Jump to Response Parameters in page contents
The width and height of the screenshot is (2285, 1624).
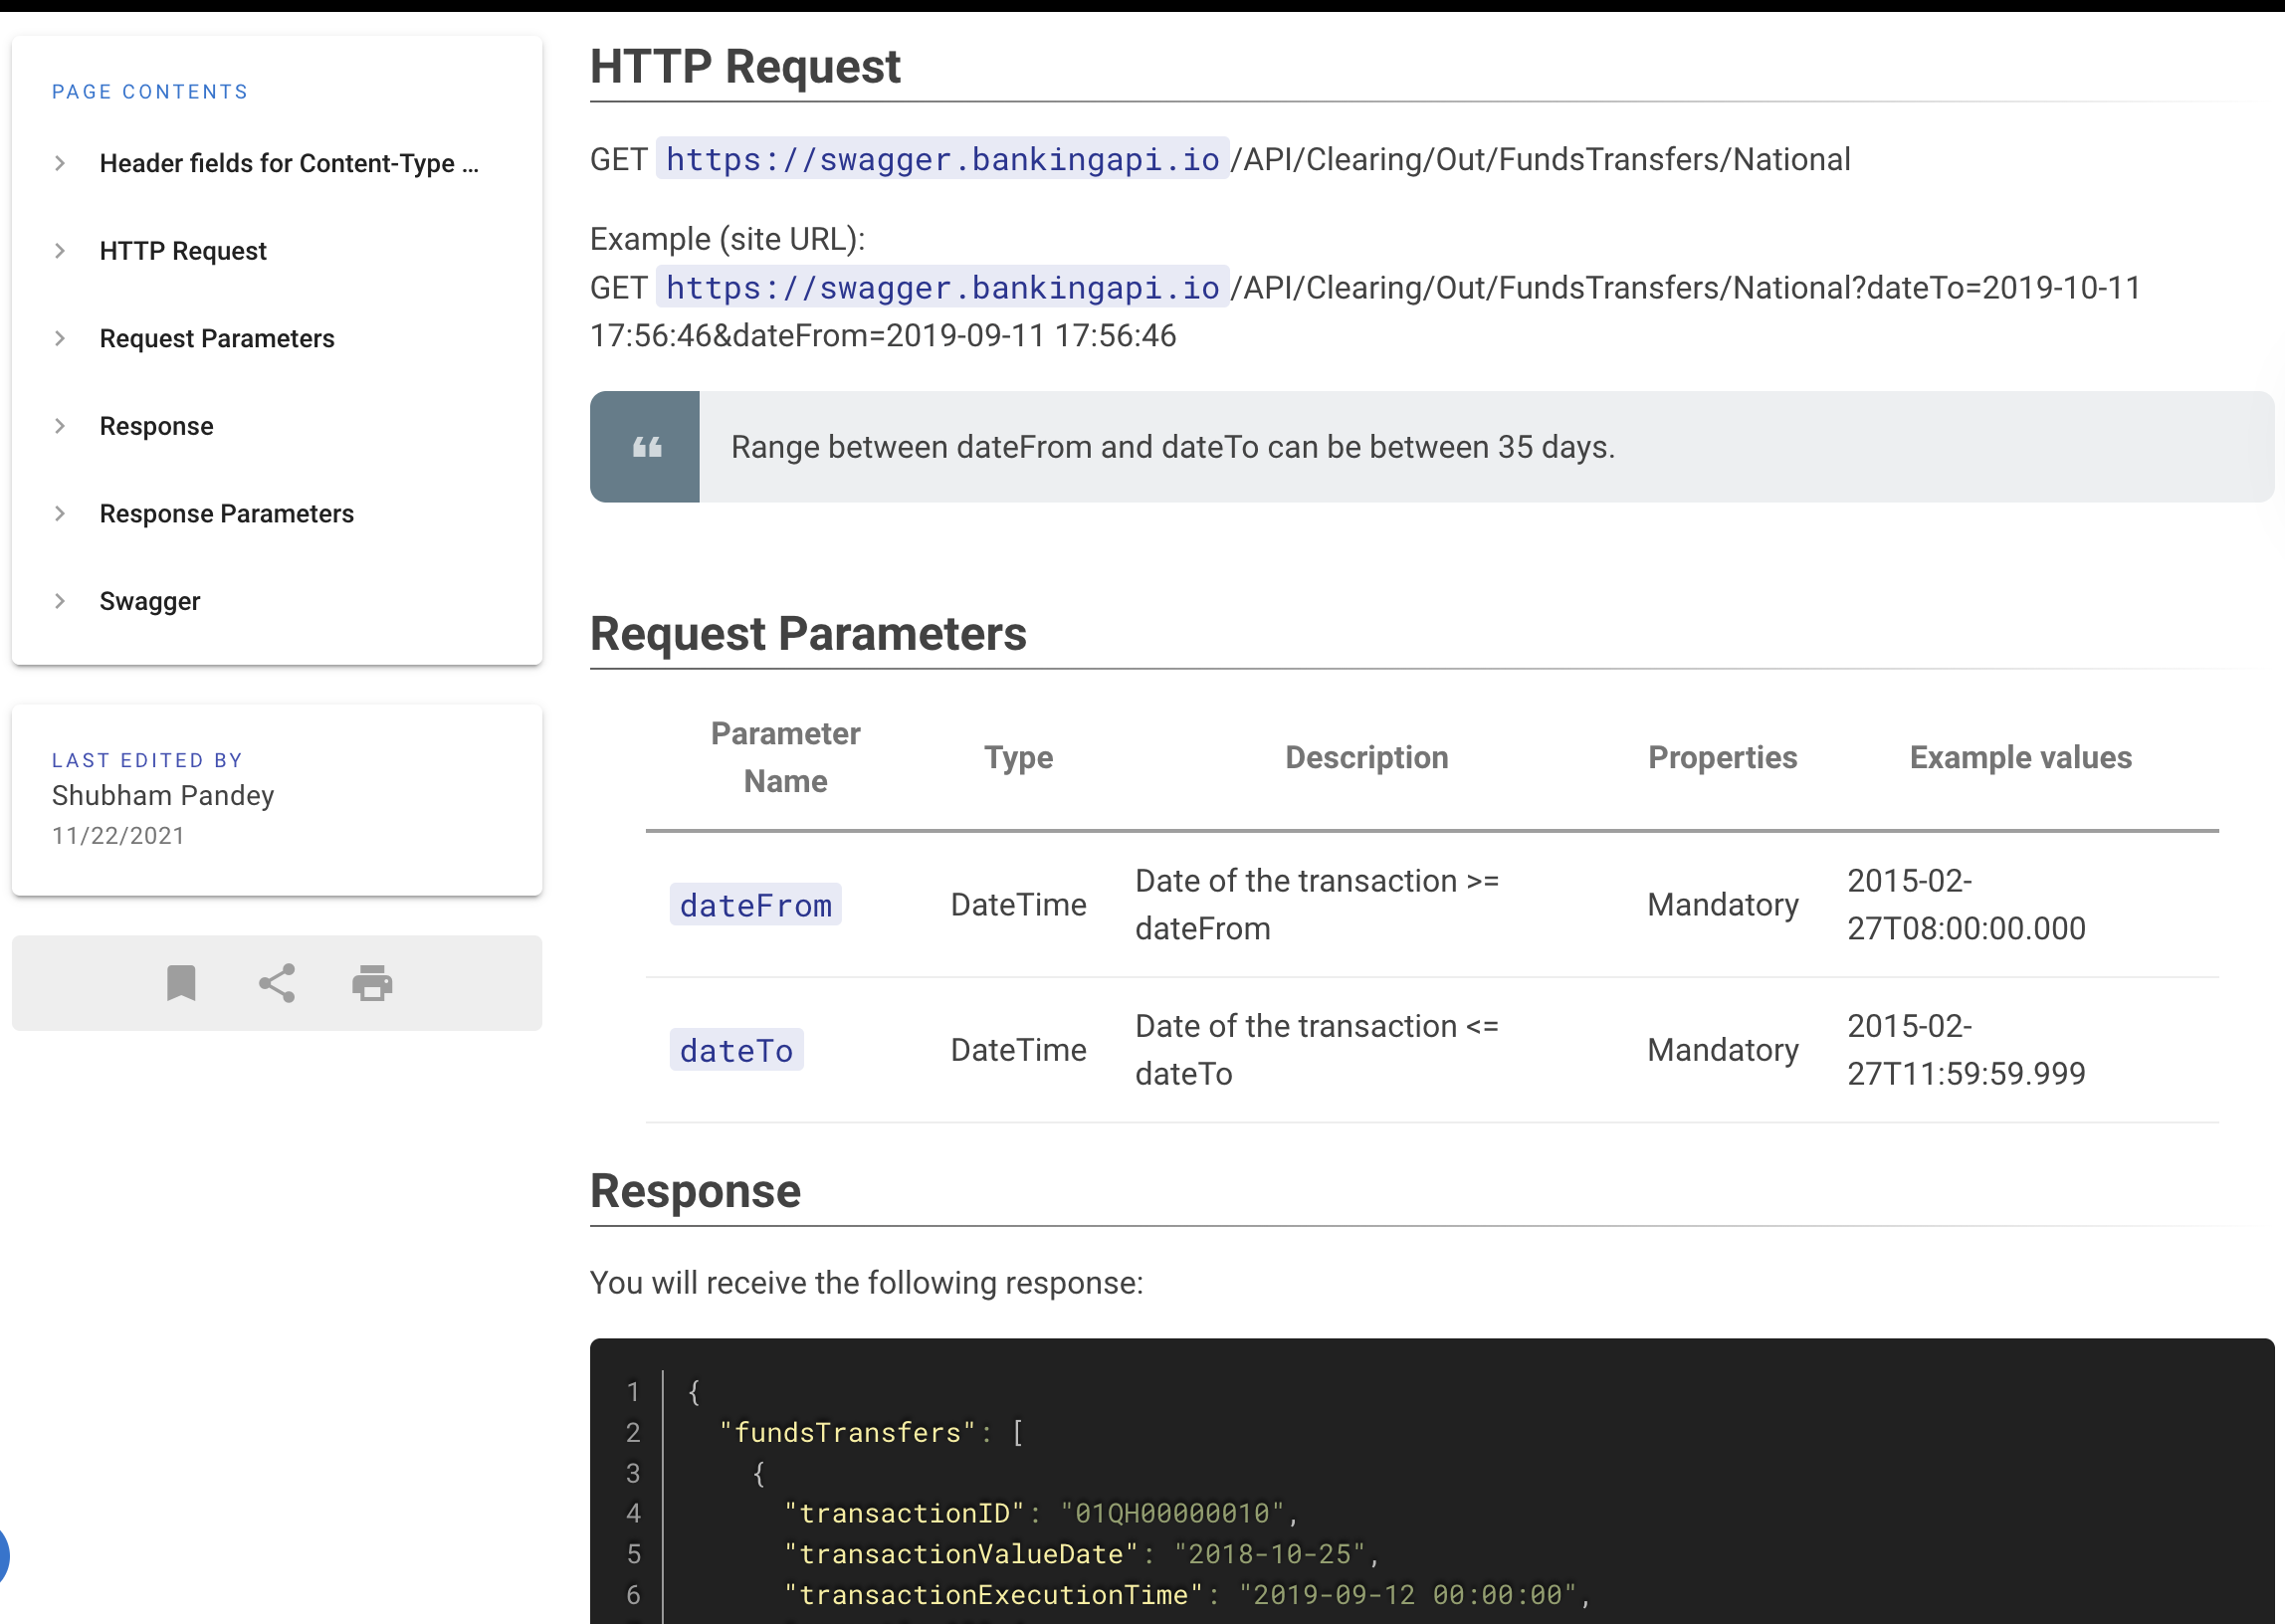tap(227, 514)
